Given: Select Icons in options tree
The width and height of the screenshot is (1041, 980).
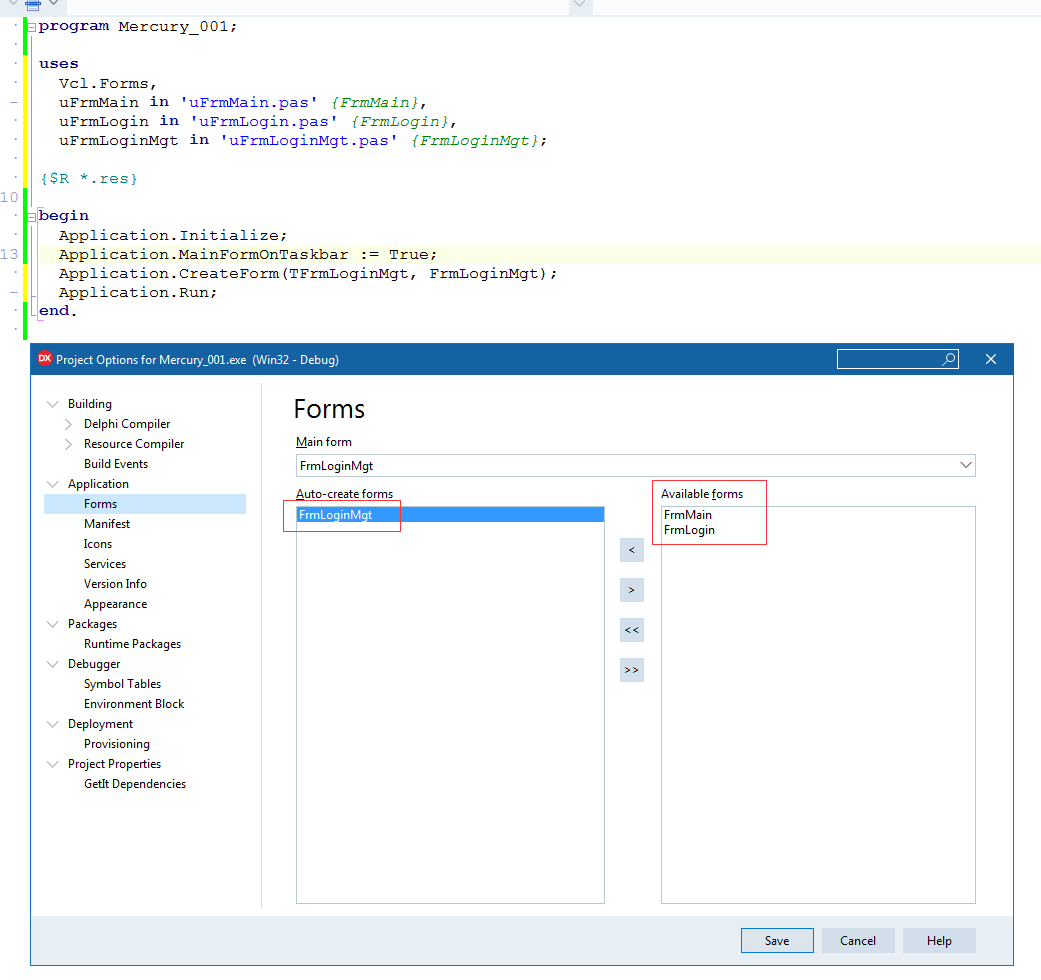Looking at the screenshot, I should [x=98, y=544].
